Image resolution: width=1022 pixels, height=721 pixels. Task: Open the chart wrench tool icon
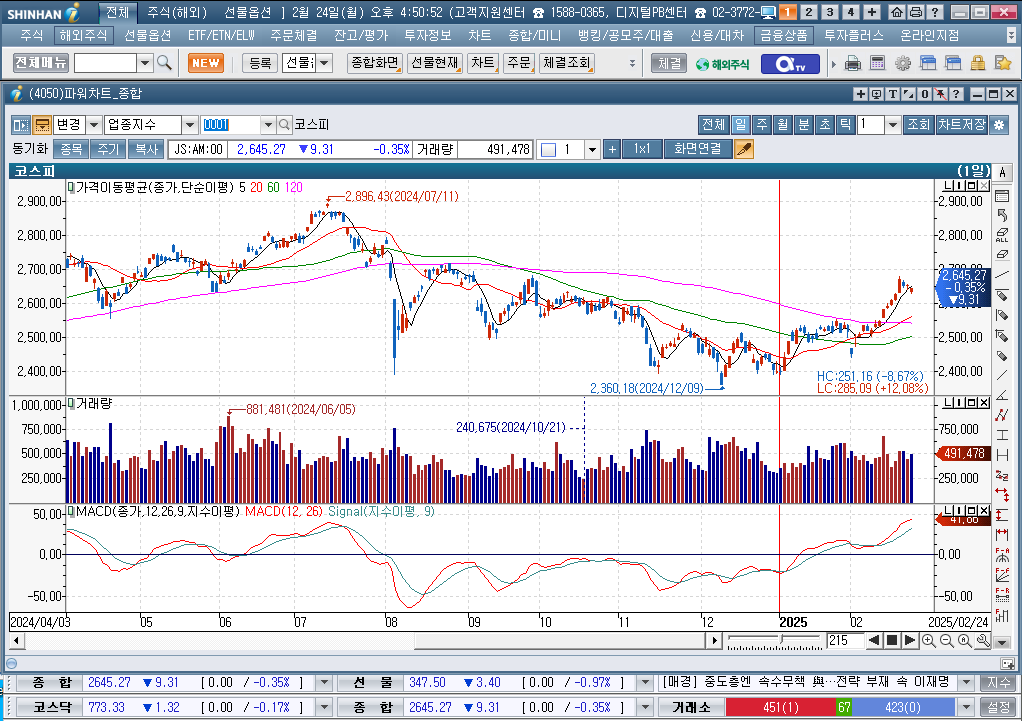pos(982,641)
